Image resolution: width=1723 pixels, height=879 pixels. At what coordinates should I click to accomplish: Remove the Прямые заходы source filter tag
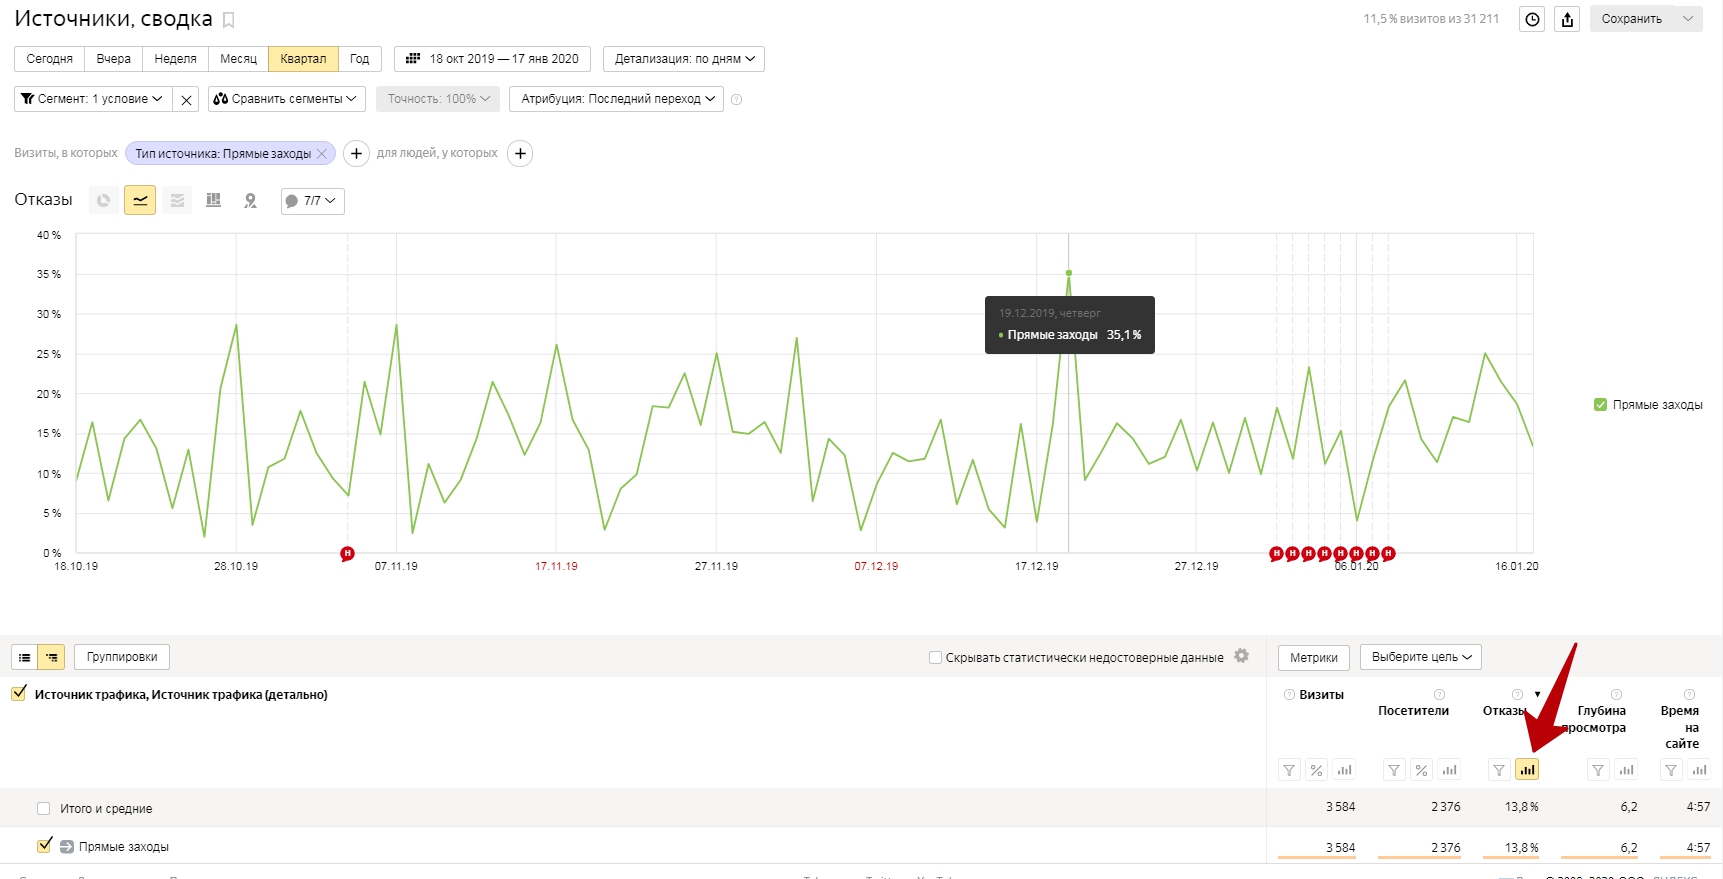[322, 154]
